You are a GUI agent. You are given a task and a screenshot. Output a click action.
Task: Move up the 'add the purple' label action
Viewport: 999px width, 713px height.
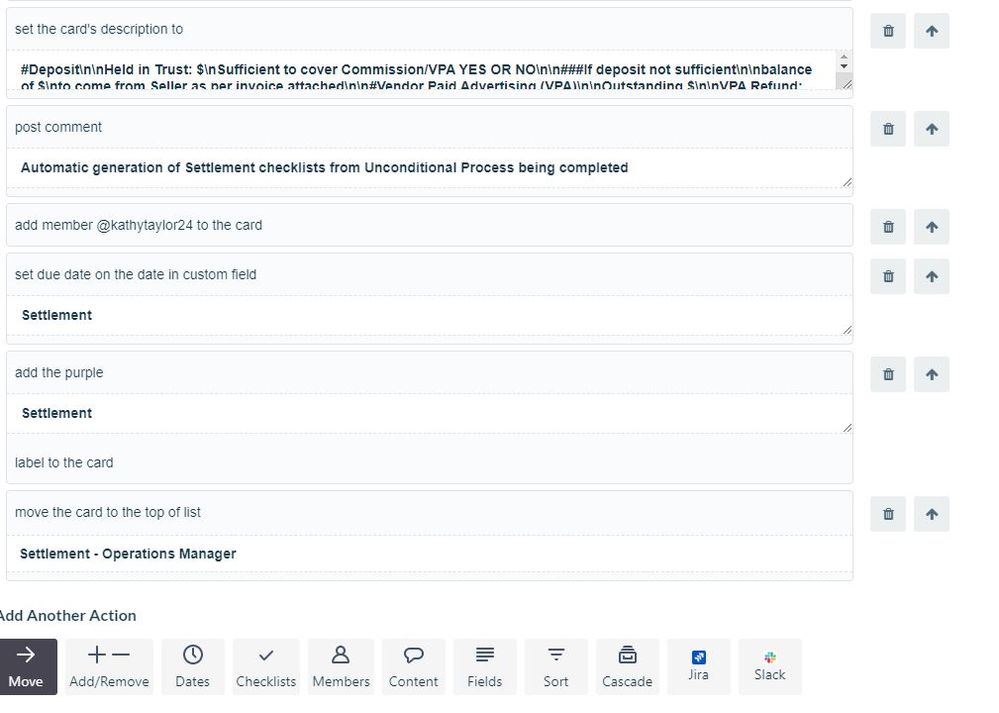(931, 374)
